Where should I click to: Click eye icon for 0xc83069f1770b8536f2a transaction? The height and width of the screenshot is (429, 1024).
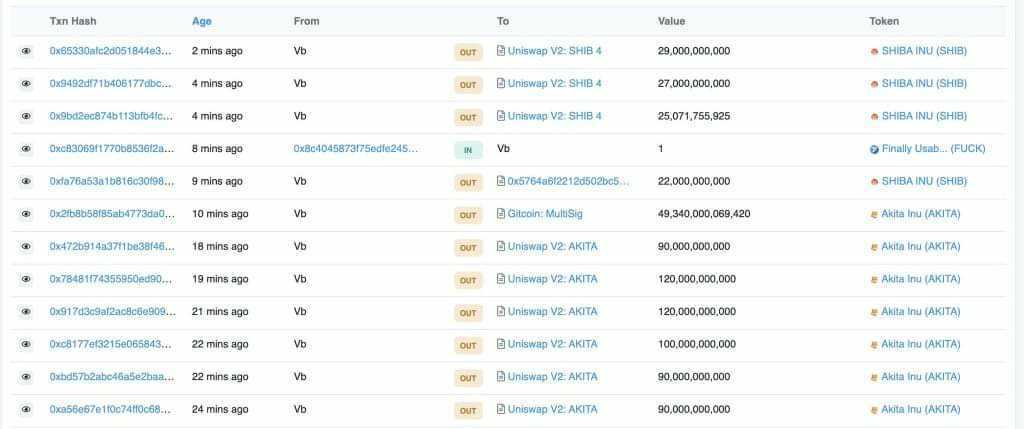[x=26, y=149]
